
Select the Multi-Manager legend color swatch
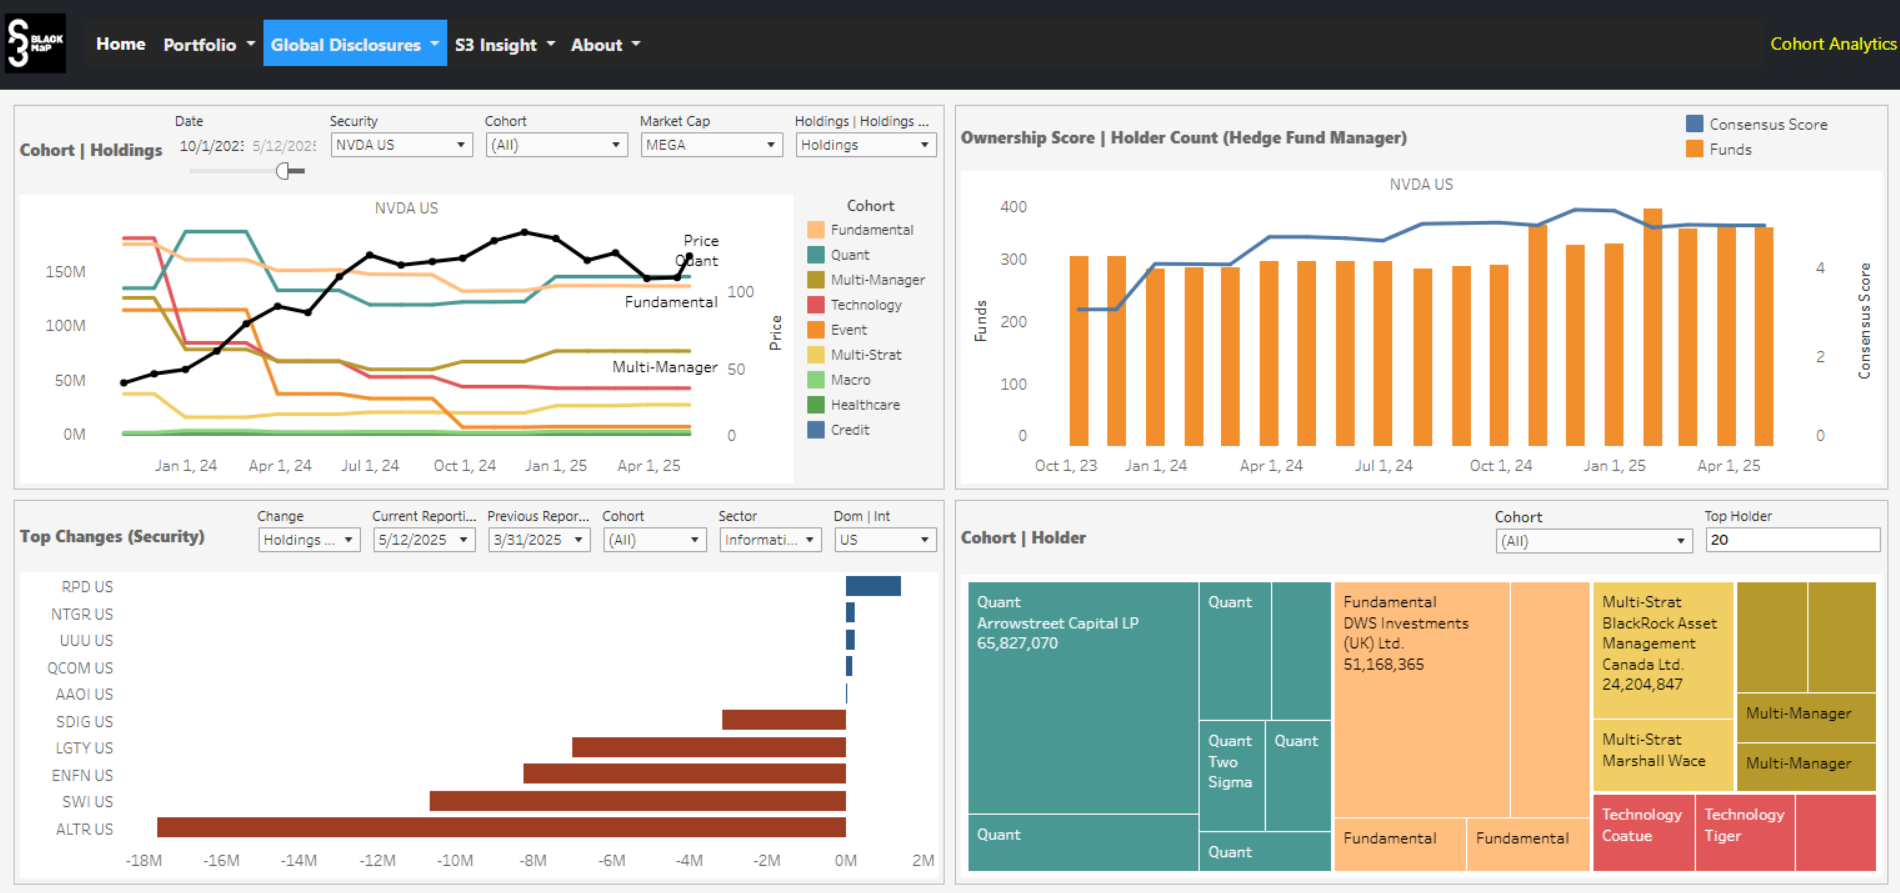pos(816,279)
